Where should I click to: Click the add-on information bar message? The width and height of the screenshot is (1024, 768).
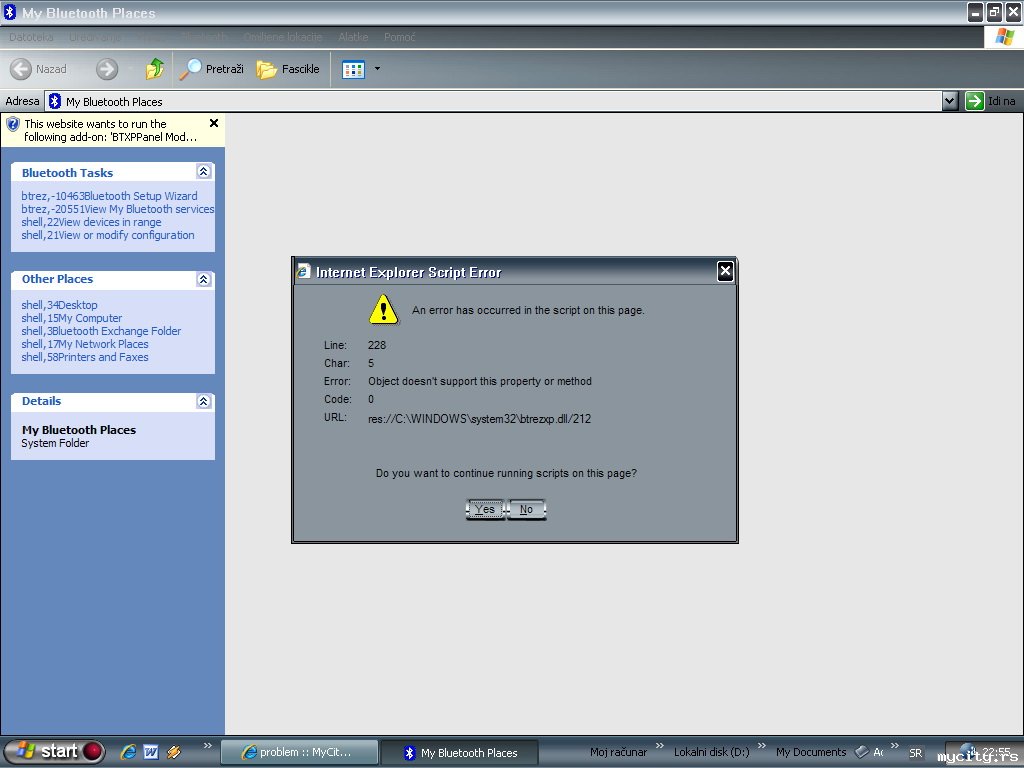coord(110,130)
